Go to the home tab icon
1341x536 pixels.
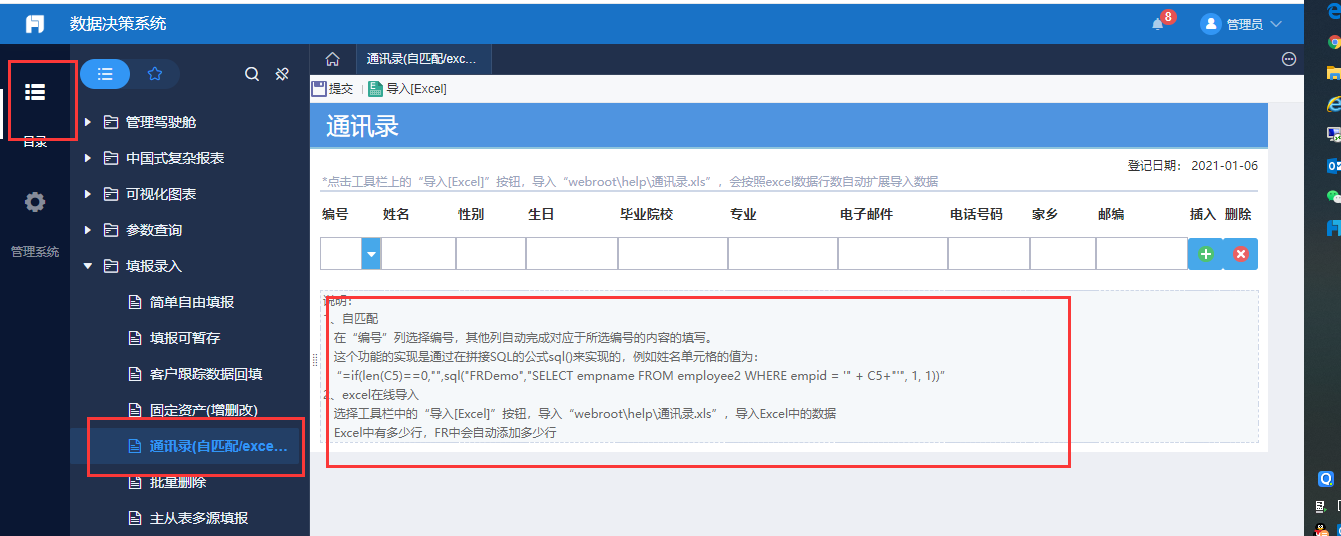tap(333, 59)
